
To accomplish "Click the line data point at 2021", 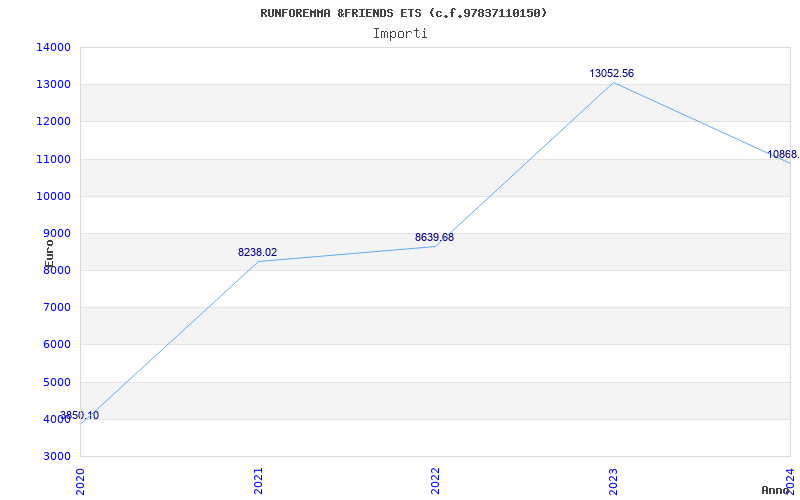I will click(x=258, y=262).
